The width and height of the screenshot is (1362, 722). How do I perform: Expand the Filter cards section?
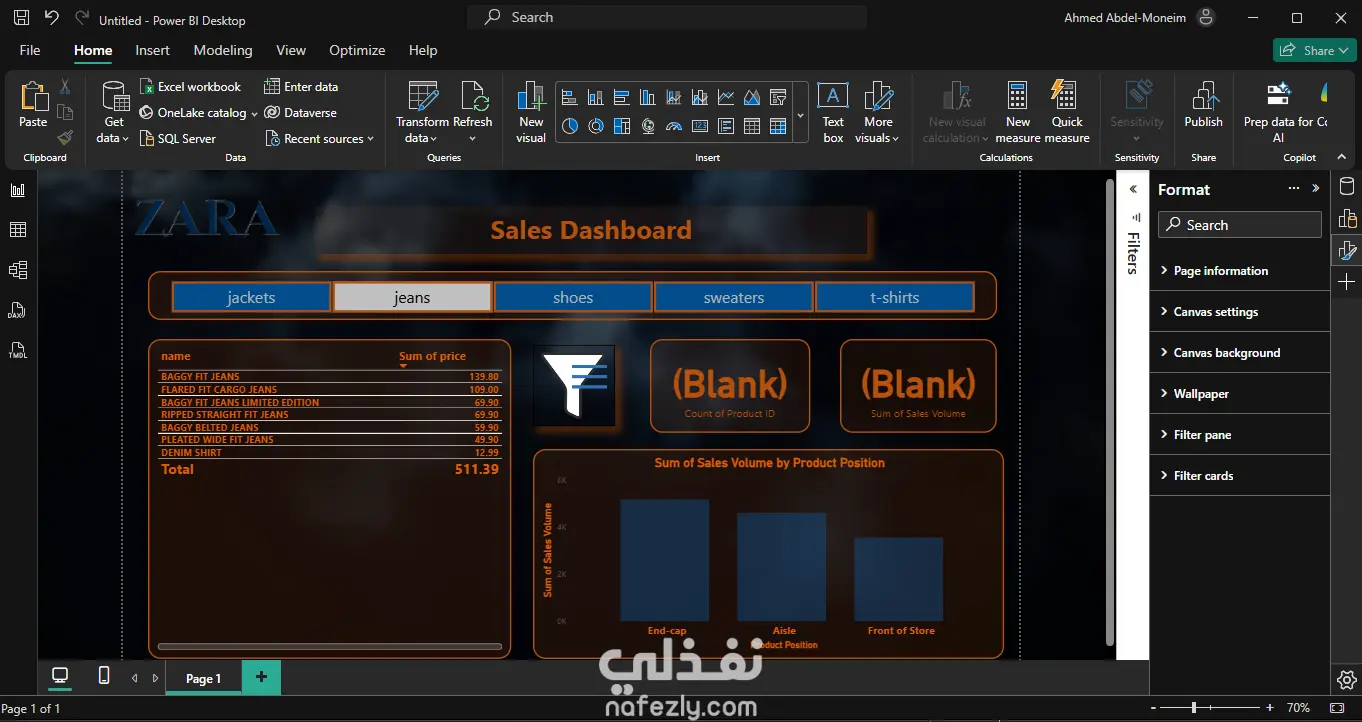[1240, 476]
